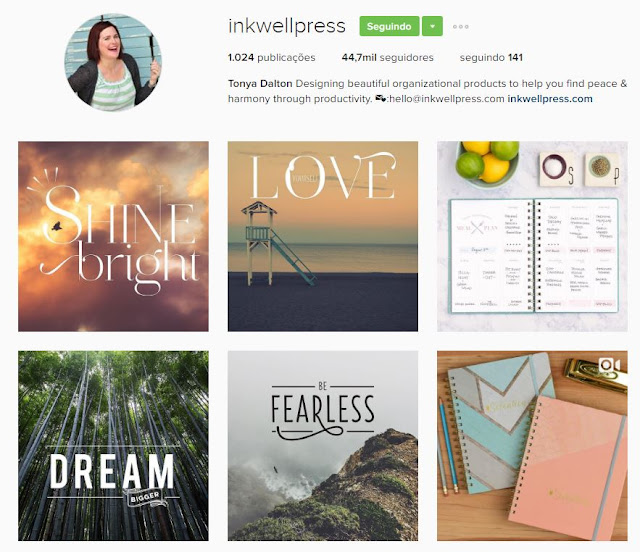Click the 1.024 publicações count
This screenshot has width=640, height=552.
tap(271, 58)
